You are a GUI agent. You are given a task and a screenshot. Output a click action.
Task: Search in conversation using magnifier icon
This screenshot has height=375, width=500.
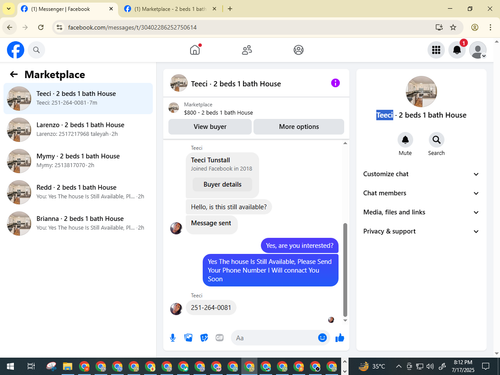coord(436,140)
